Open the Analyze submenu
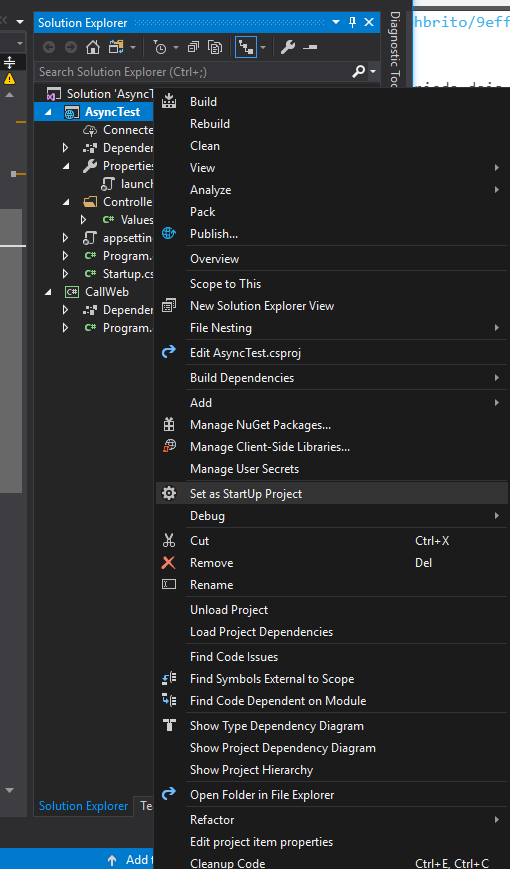Viewport: 510px width, 869px height. coord(332,190)
